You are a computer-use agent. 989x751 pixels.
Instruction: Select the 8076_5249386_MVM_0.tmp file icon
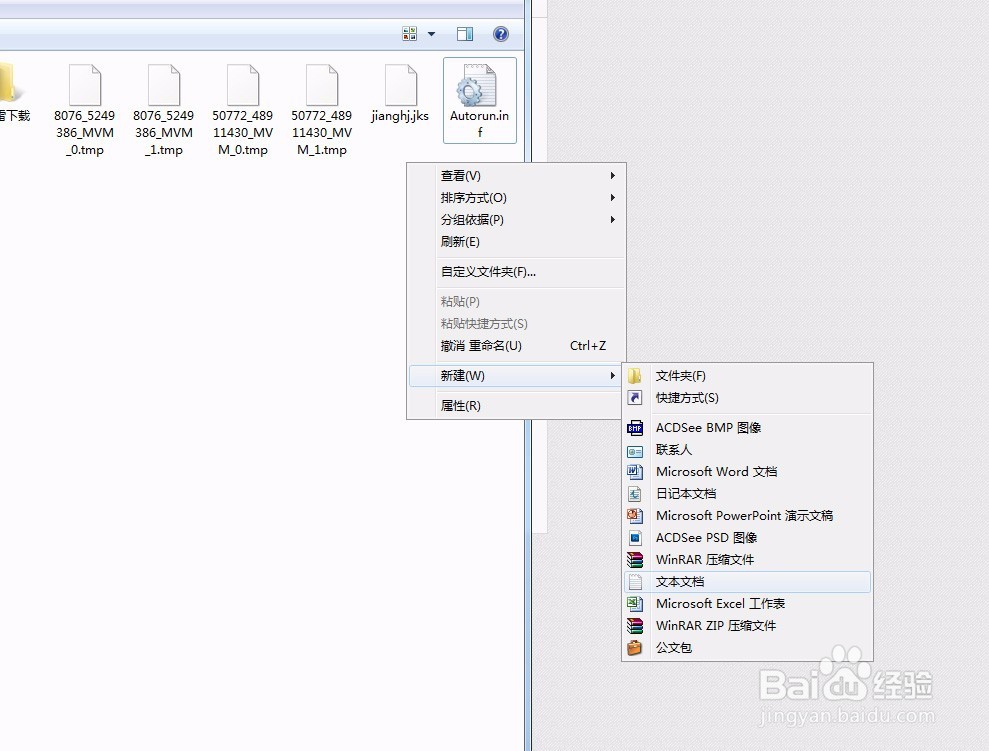point(85,84)
